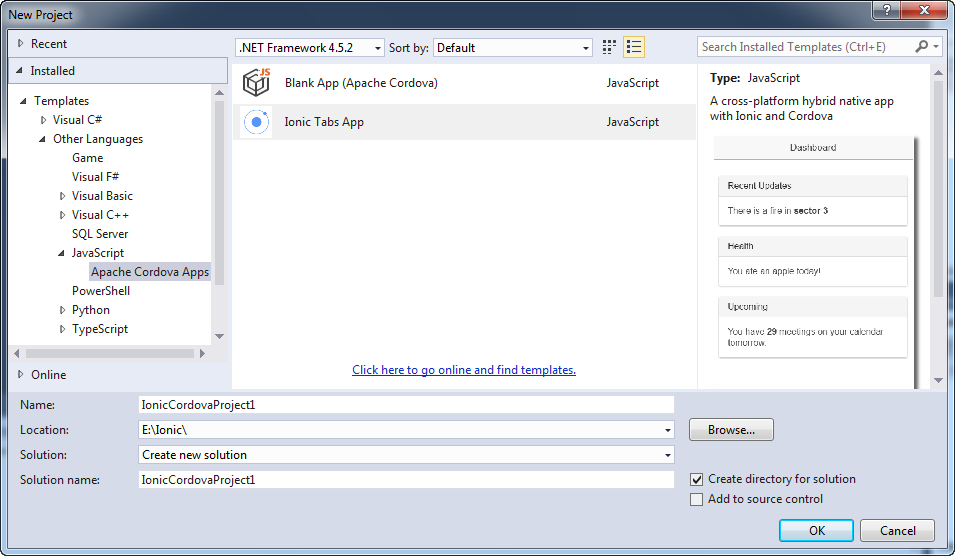
Task: Select the Visual C# category label
Action: 77,120
